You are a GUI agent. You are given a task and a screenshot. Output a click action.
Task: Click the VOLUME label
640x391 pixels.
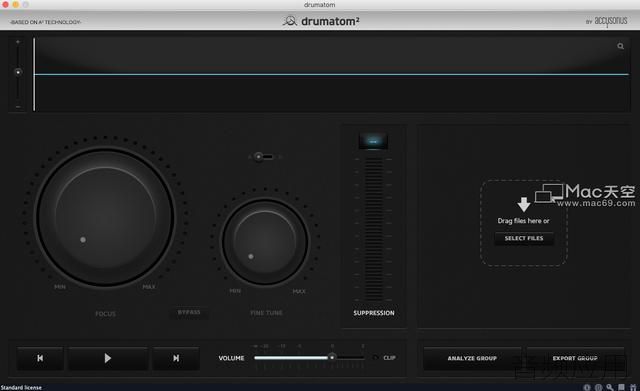231,358
